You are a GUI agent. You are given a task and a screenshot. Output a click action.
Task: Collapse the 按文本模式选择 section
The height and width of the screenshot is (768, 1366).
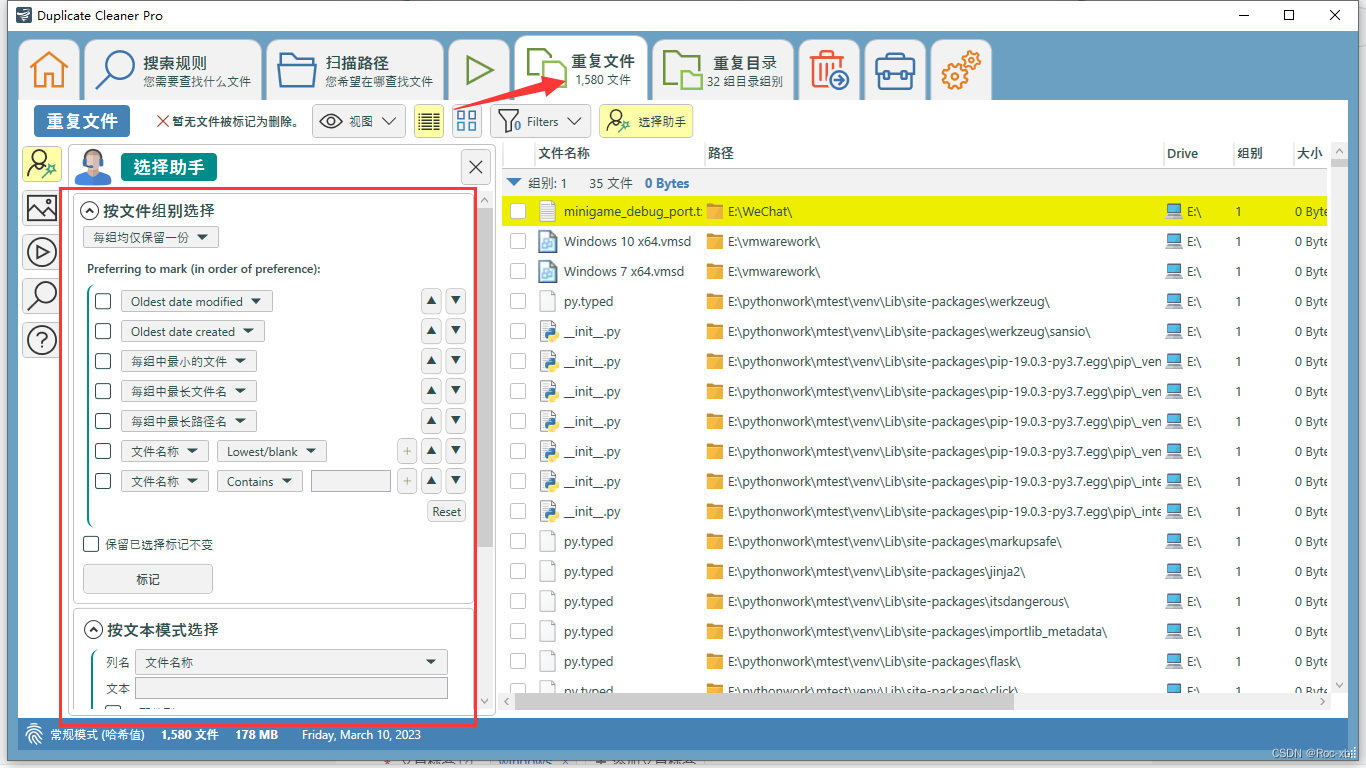pos(93,630)
